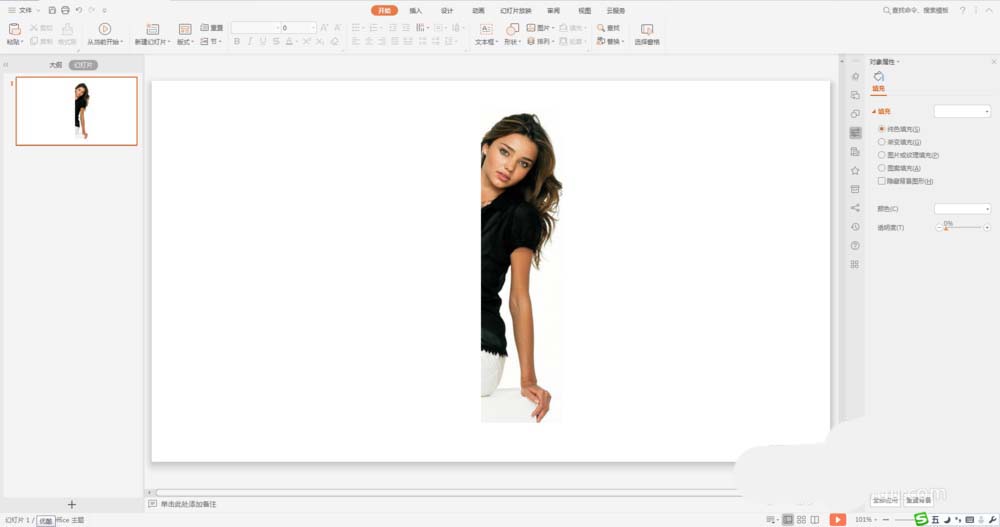Click the 形状 shapes icon
Image resolution: width=1000 pixels, height=527 pixels.
[510, 29]
